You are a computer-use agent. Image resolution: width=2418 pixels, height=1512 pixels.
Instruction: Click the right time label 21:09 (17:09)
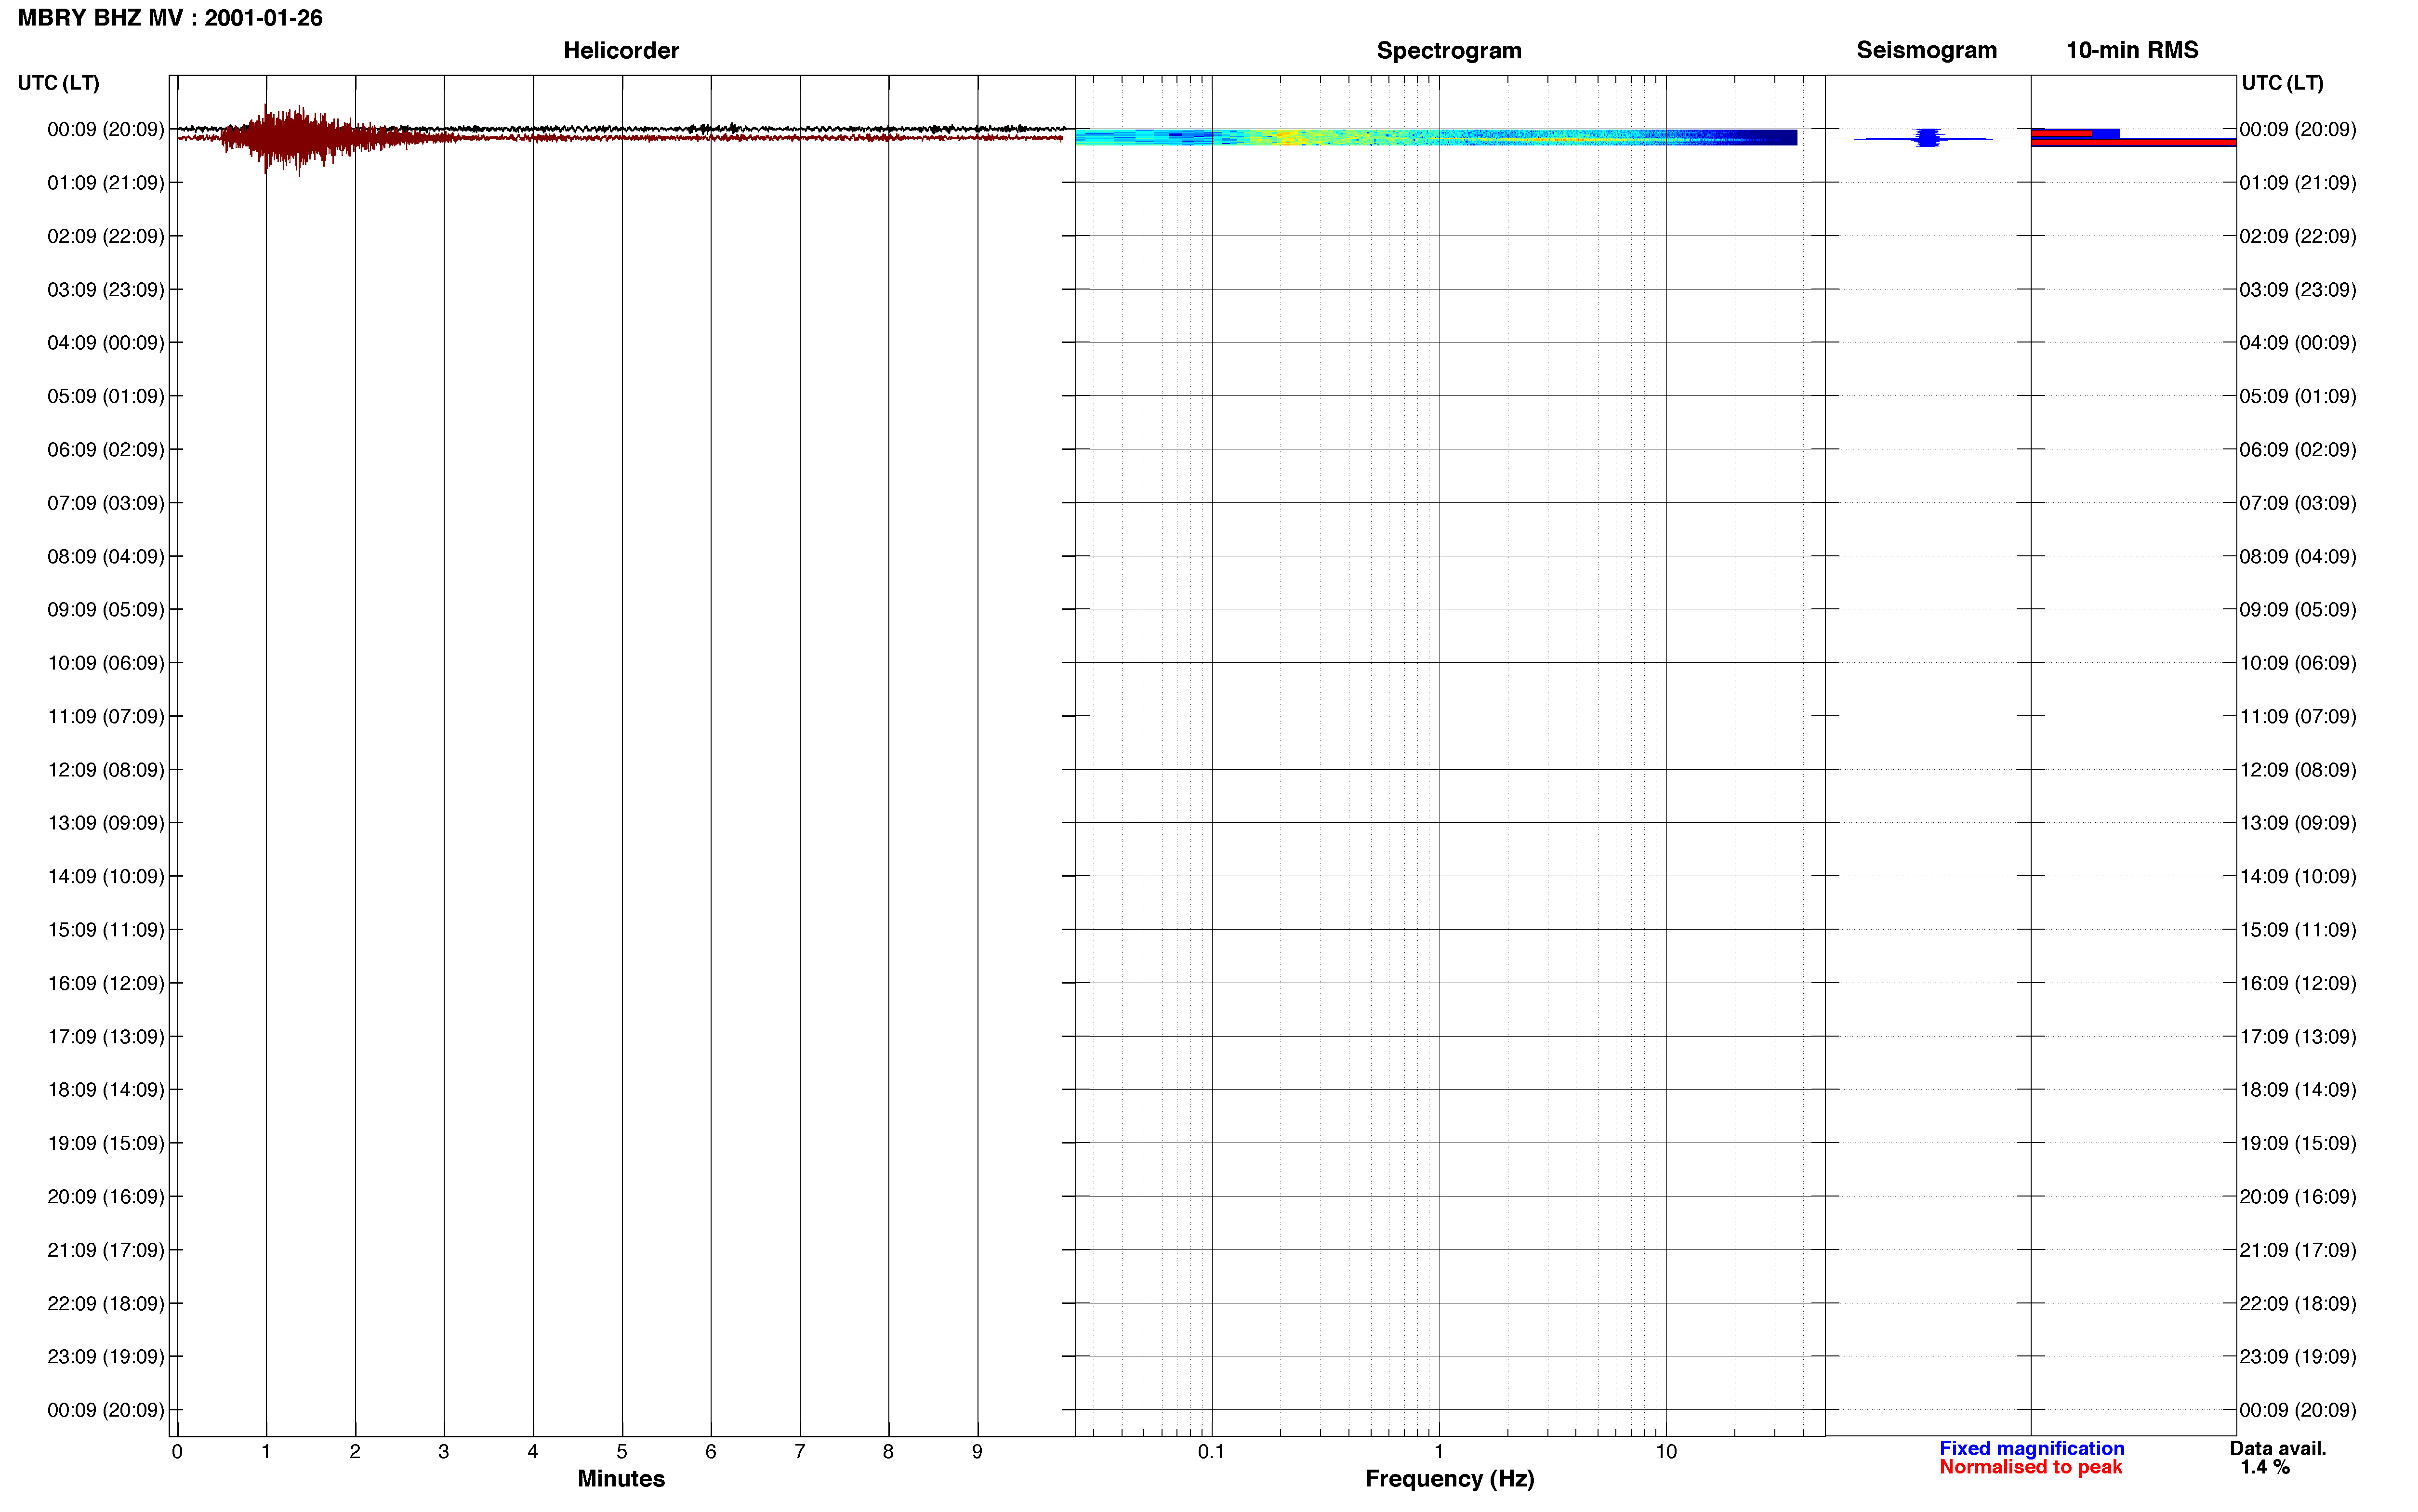point(2297,1250)
